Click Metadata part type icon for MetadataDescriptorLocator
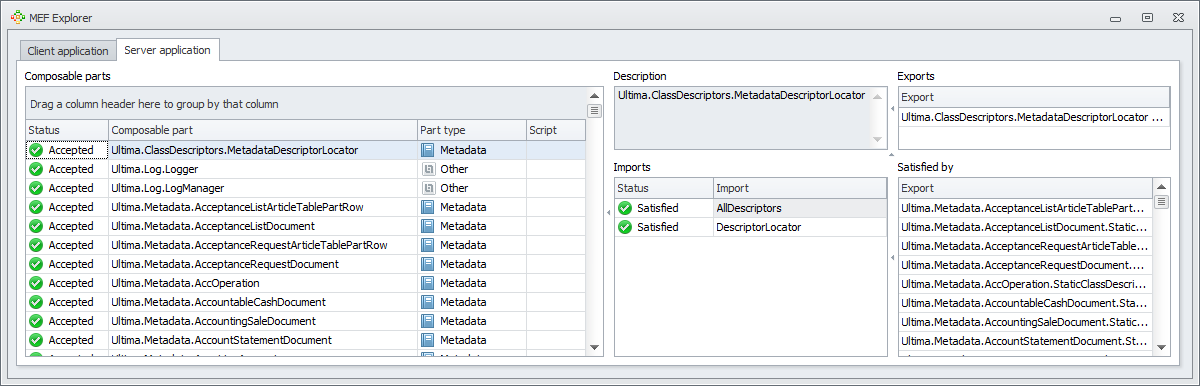Screen dimensions: 1200x387 coord(428,150)
